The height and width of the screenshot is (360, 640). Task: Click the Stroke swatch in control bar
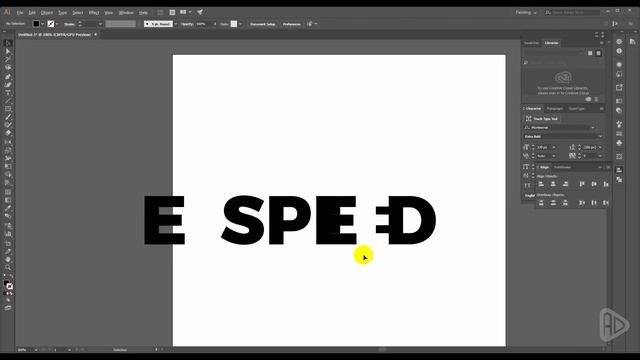pos(51,24)
